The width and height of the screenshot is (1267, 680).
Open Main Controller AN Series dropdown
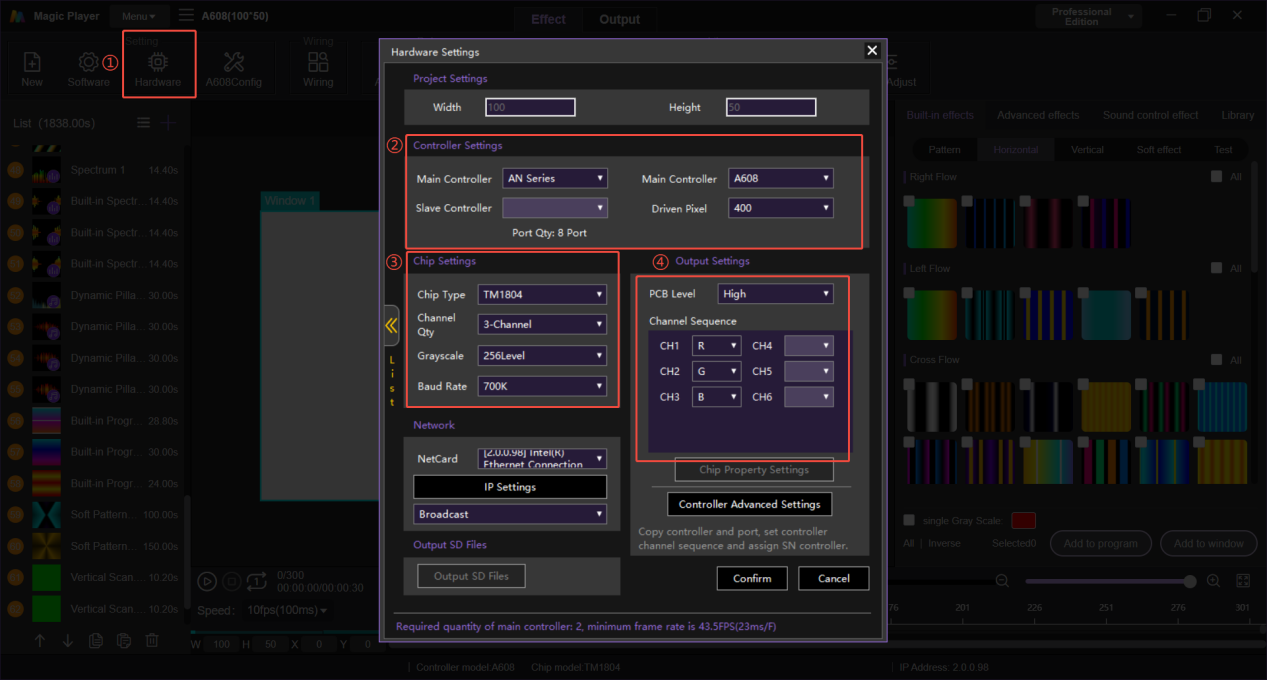point(555,178)
